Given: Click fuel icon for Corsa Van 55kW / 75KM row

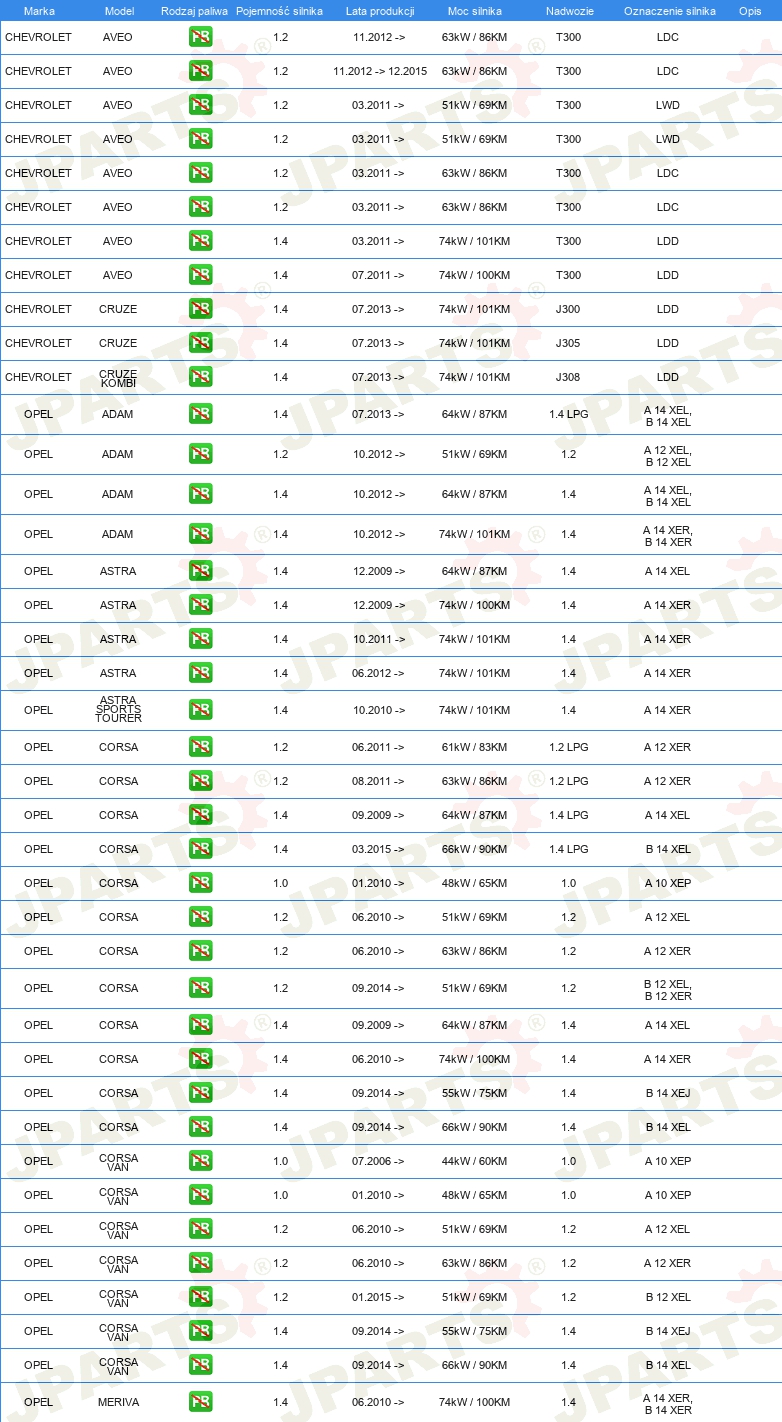Looking at the screenshot, I should [200, 1331].
